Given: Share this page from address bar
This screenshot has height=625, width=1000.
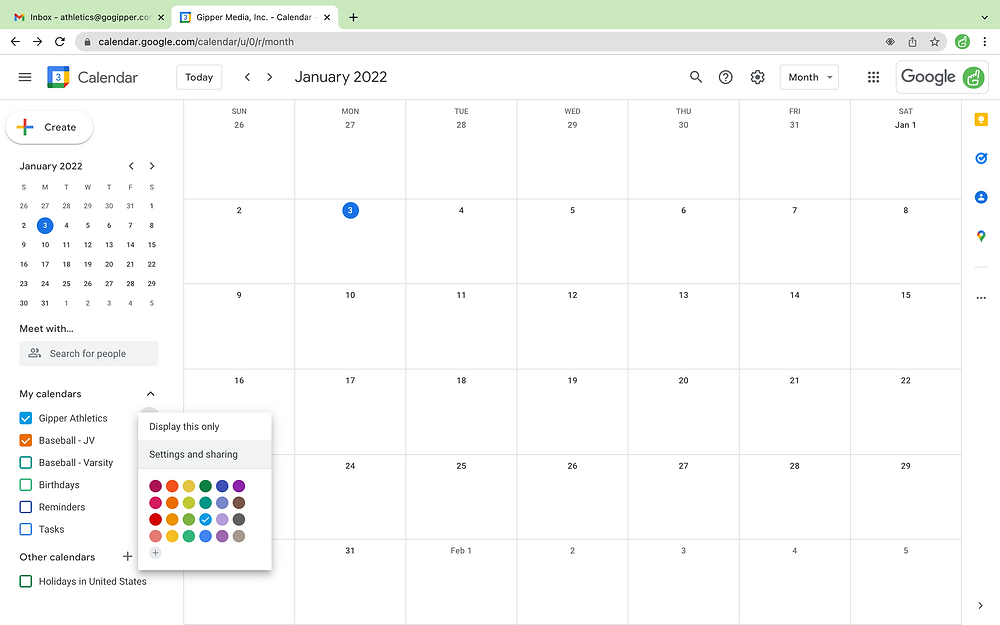Looking at the screenshot, I should [912, 41].
